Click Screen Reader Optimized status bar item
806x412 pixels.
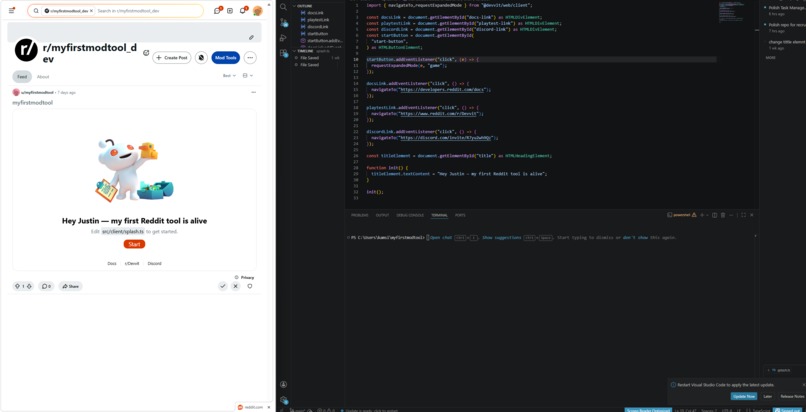648,410
